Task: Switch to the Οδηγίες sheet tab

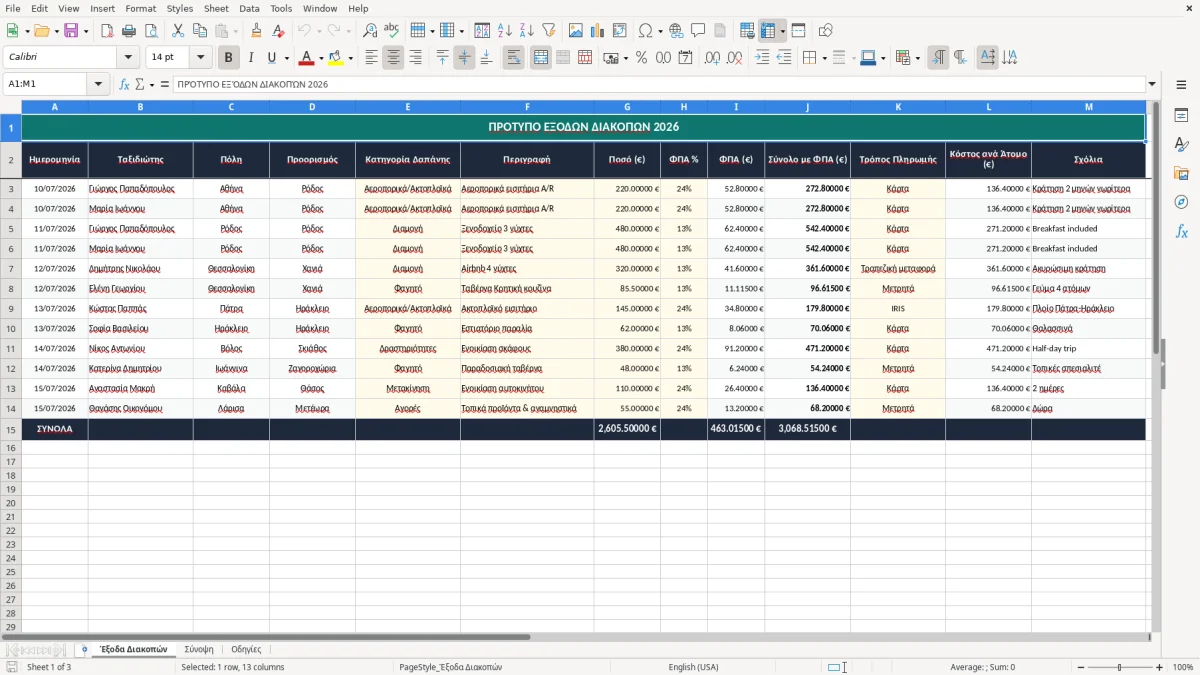Action: 246,650
